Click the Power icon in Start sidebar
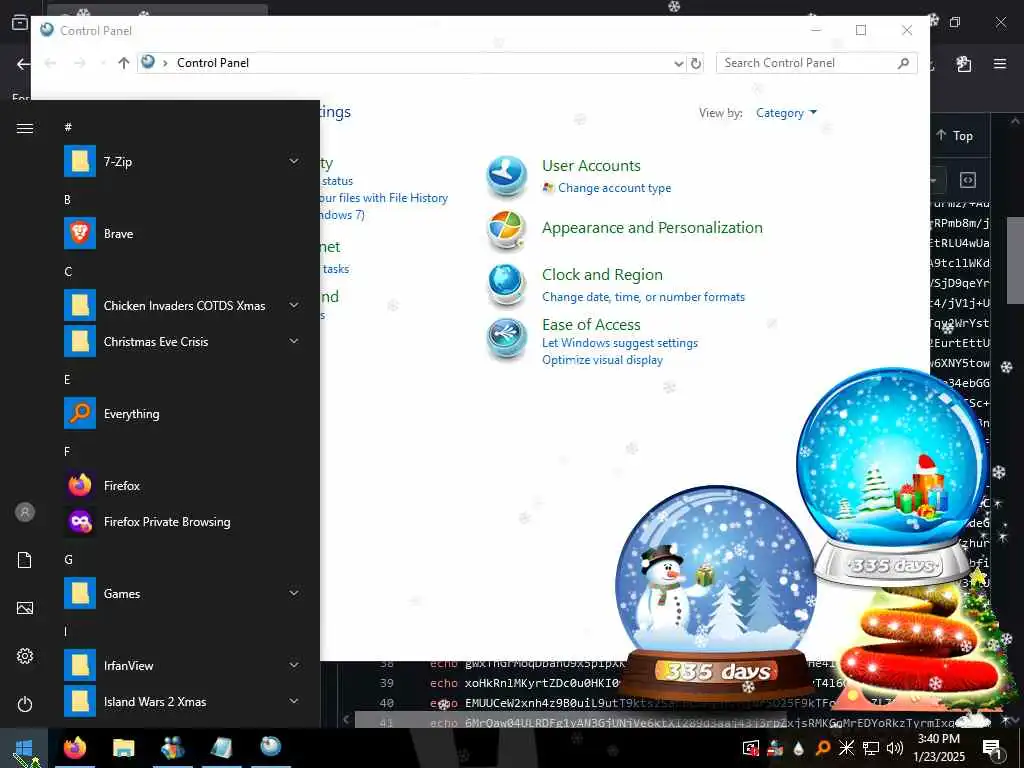Screen dimensions: 1024x768 tap(25, 704)
